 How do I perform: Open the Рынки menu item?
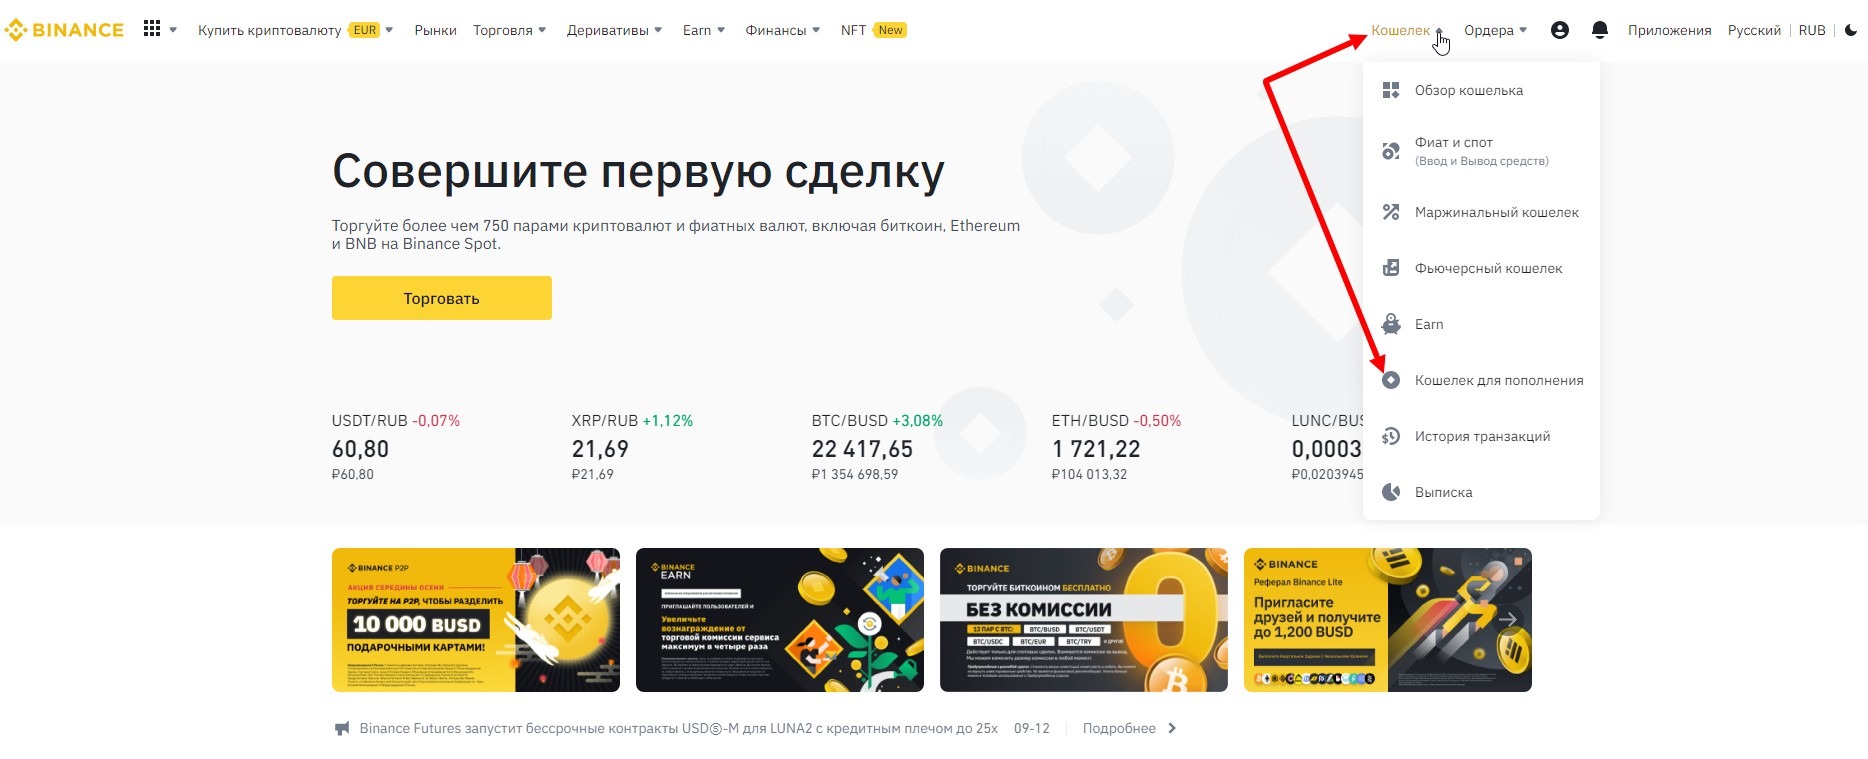(435, 30)
